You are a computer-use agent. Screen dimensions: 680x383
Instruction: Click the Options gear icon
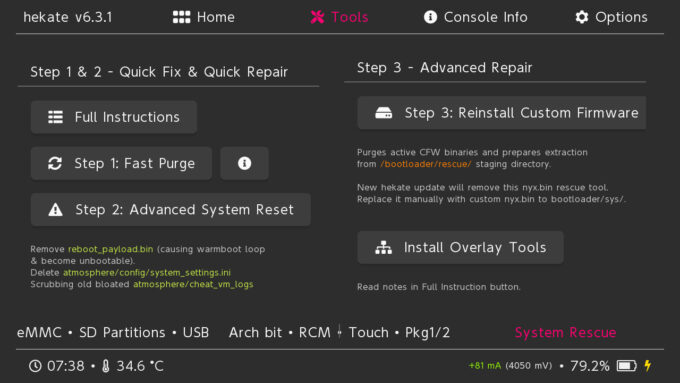click(x=582, y=17)
